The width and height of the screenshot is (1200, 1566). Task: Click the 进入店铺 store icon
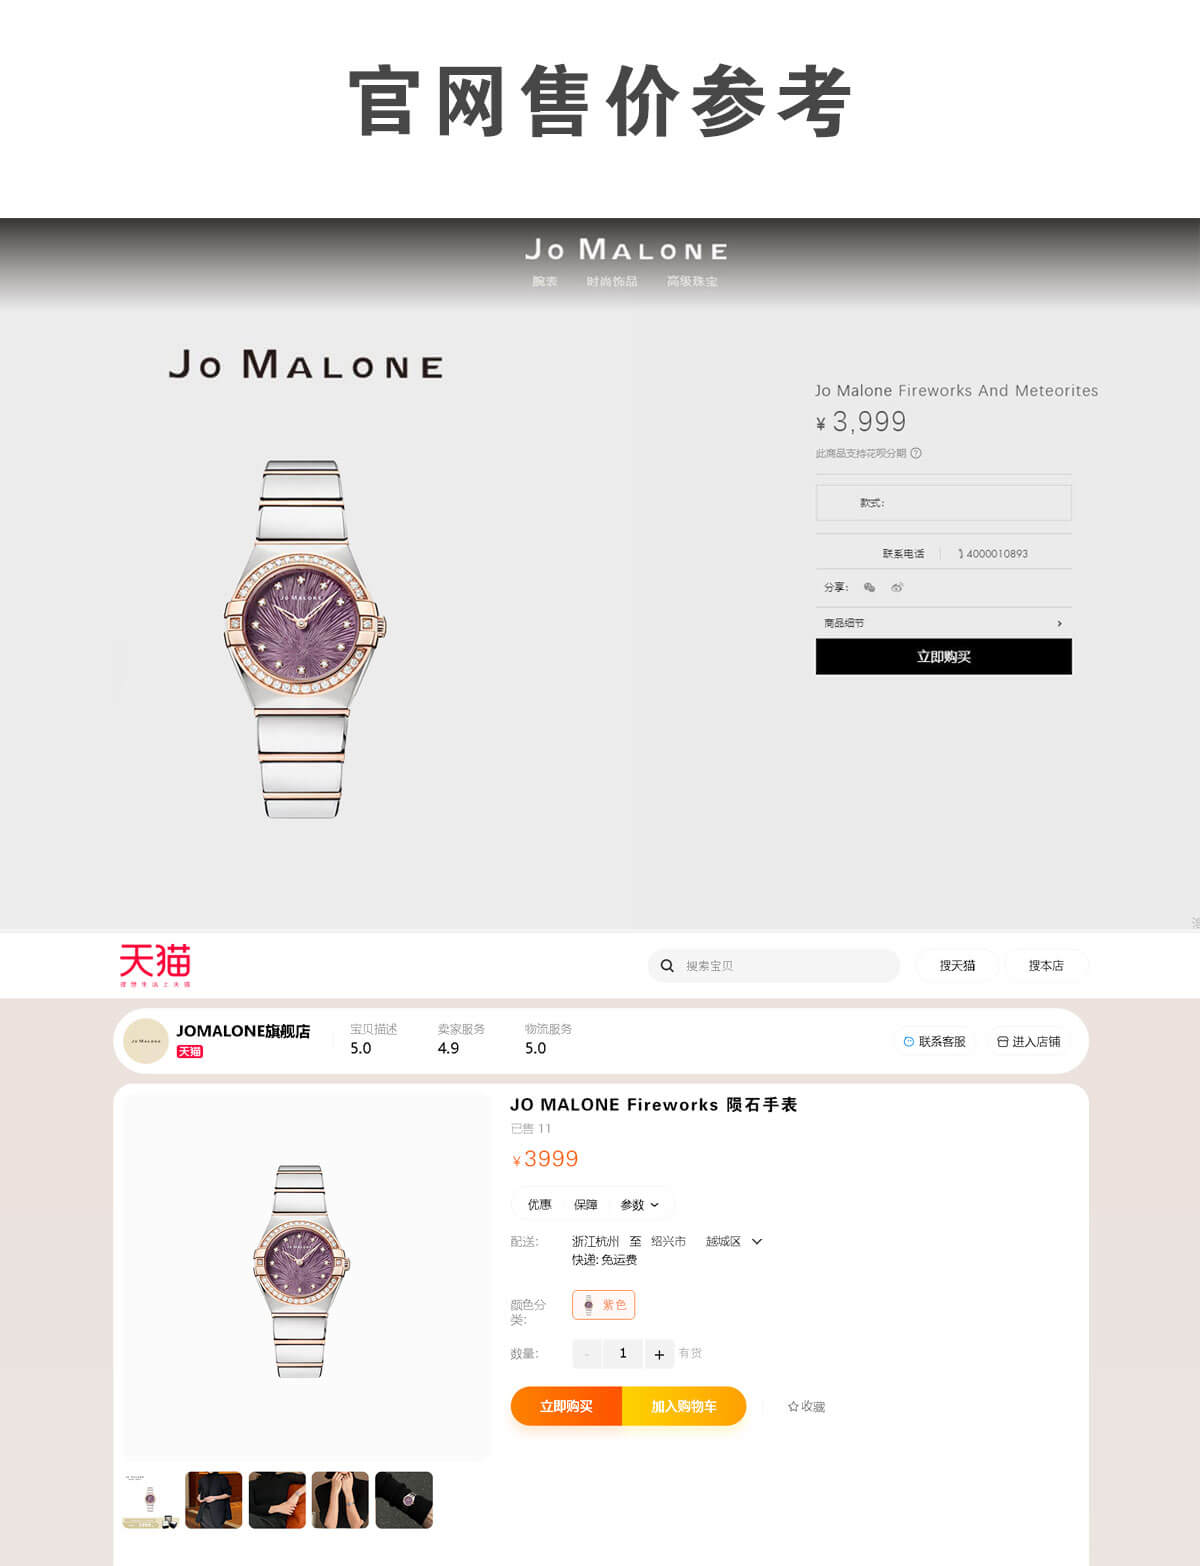1002,1041
